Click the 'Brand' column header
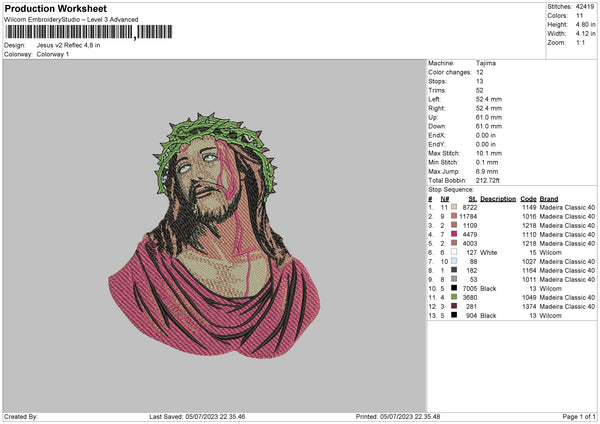Viewport: 600px width, 424px height. [x=549, y=199]
